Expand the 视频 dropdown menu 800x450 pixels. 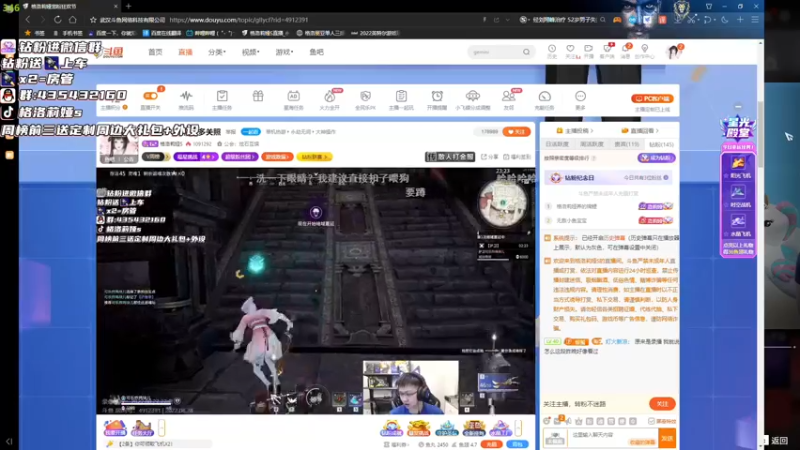251,52
